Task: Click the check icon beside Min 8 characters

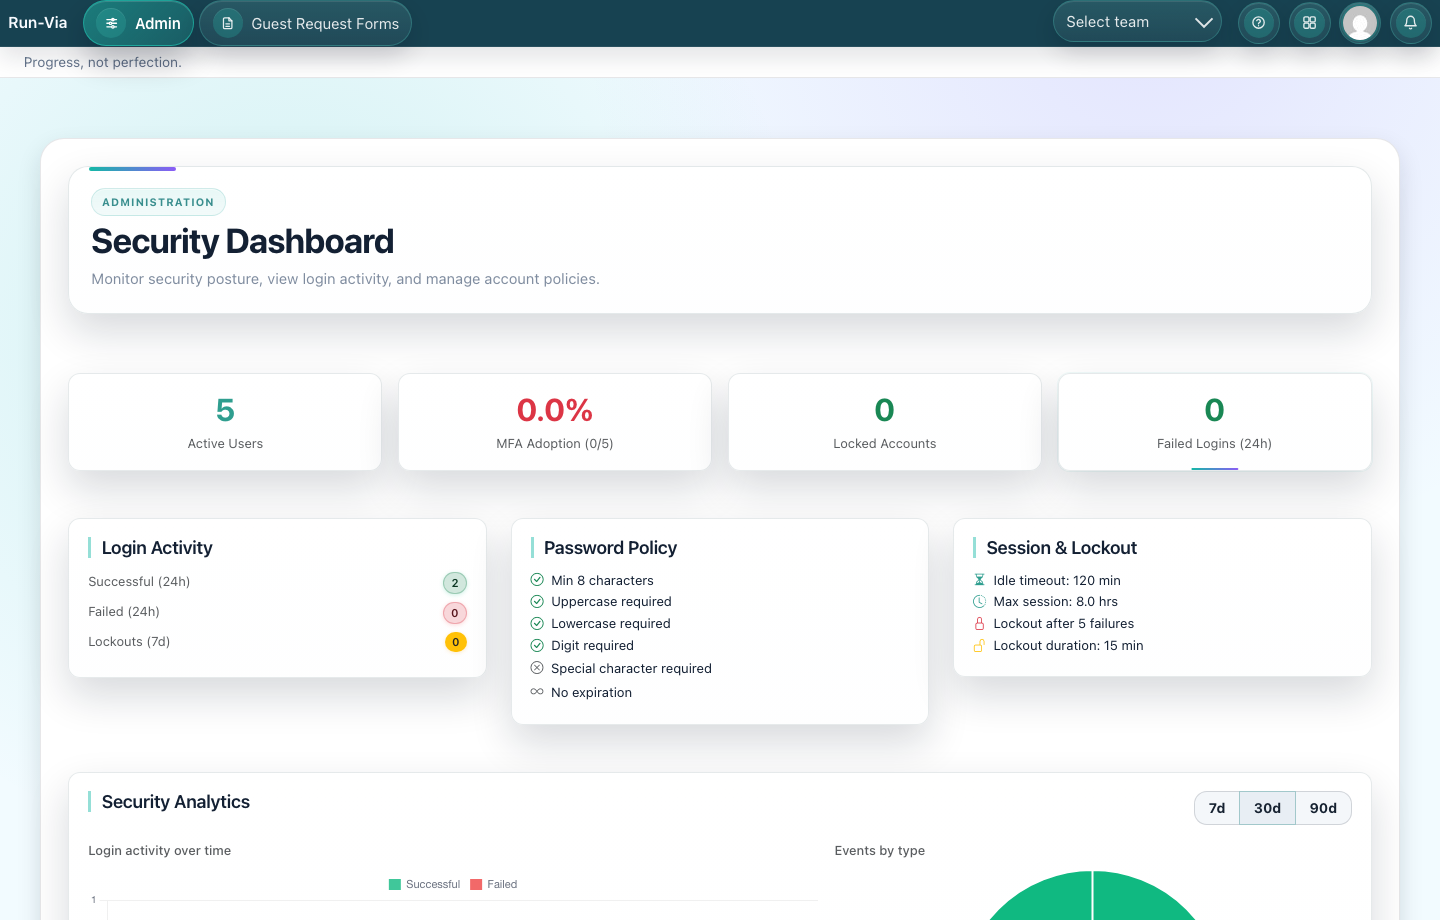Action: (x=537, y=579)
